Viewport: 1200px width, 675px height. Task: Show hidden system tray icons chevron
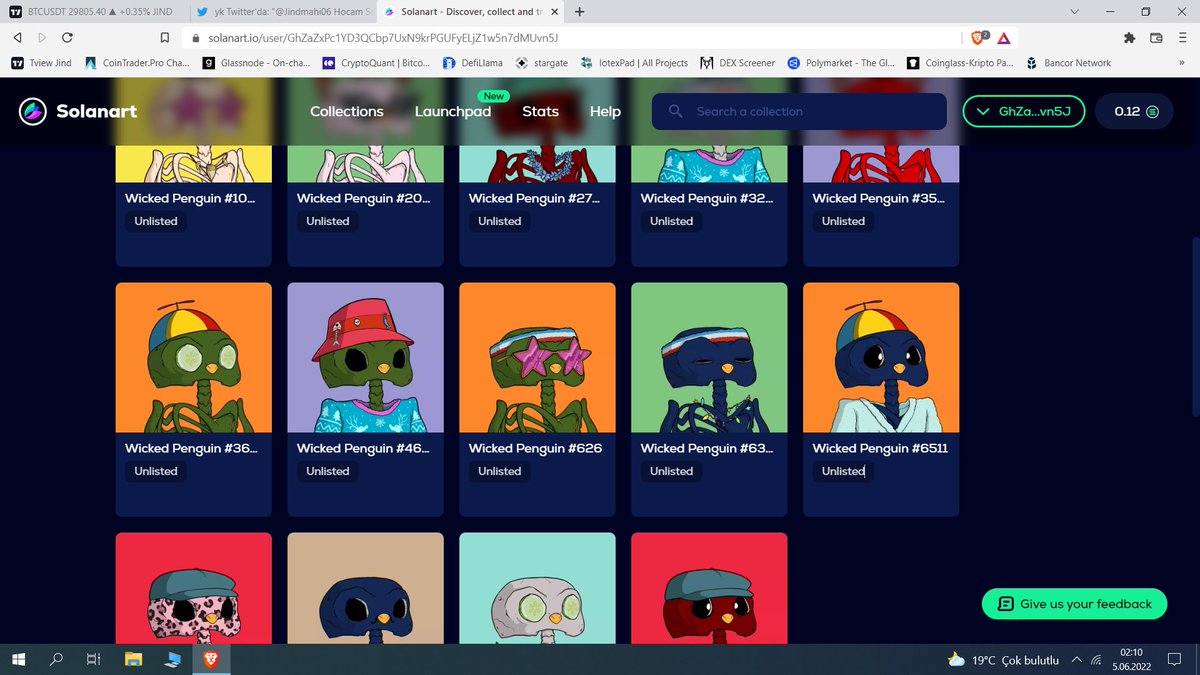(x=1076, y=659)
